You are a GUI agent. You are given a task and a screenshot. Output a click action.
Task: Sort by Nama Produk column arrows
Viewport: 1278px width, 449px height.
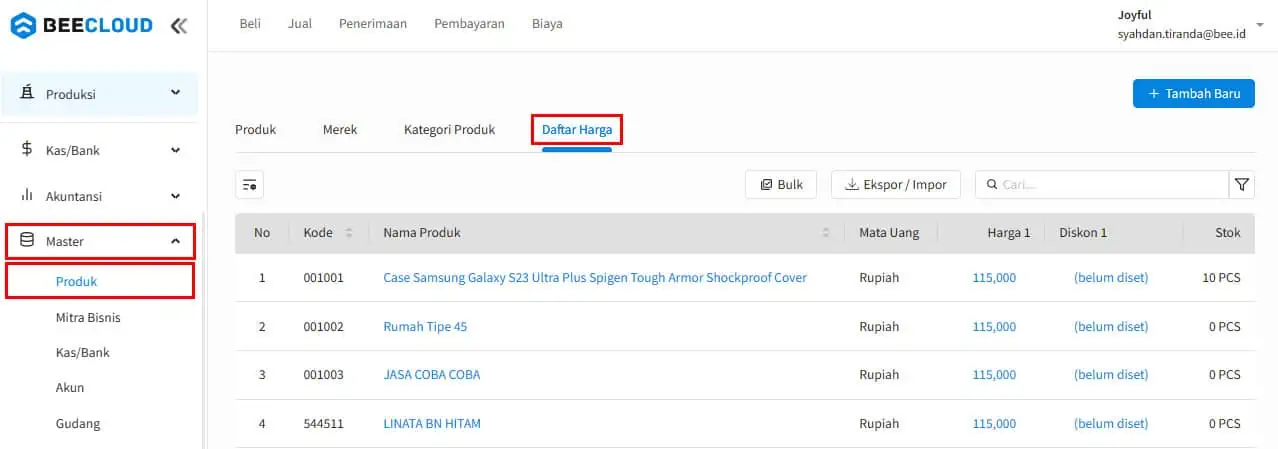[826, 233]
